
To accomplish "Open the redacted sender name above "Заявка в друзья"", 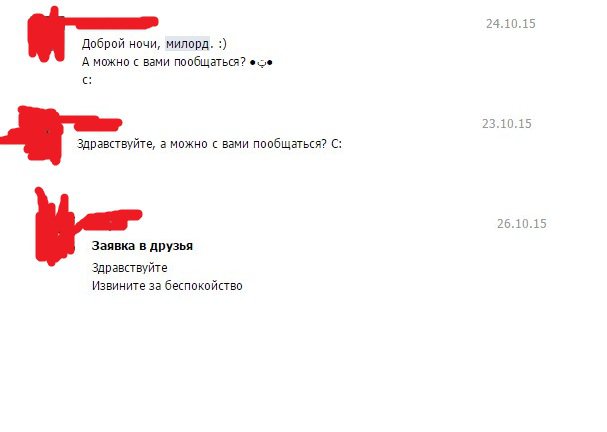I will coord(110,221).
